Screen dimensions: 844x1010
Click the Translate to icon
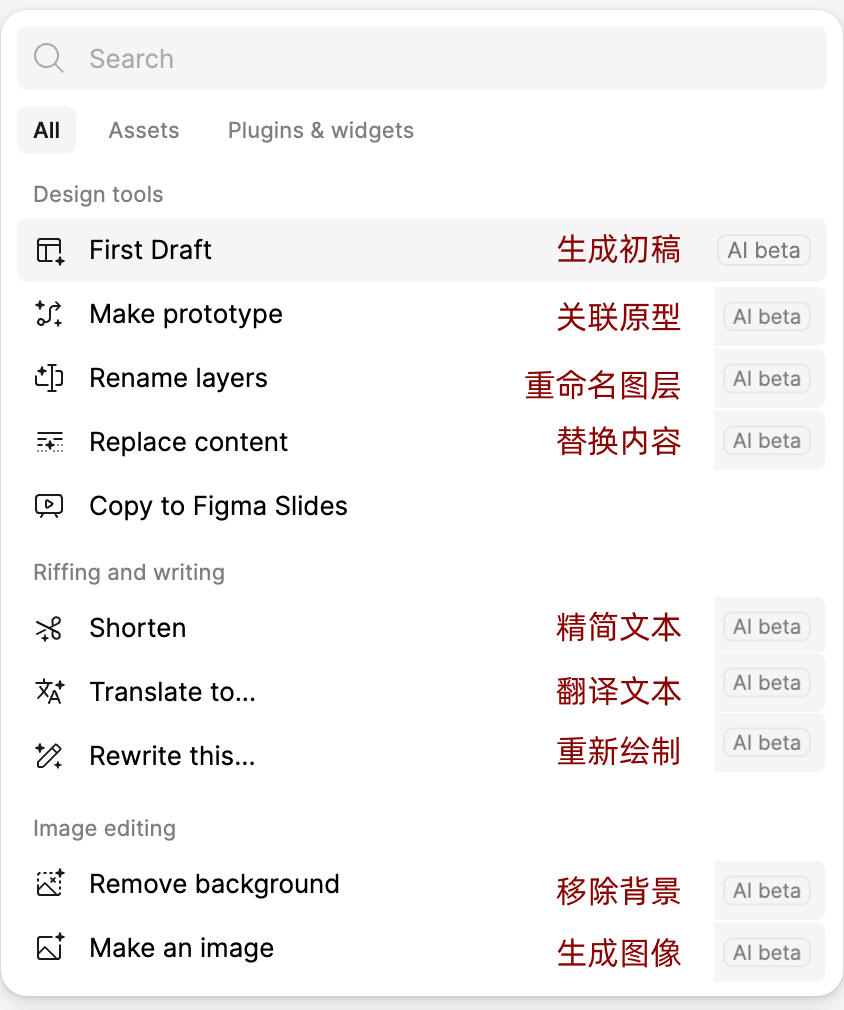pyautogui.click(x=50, y=692)
